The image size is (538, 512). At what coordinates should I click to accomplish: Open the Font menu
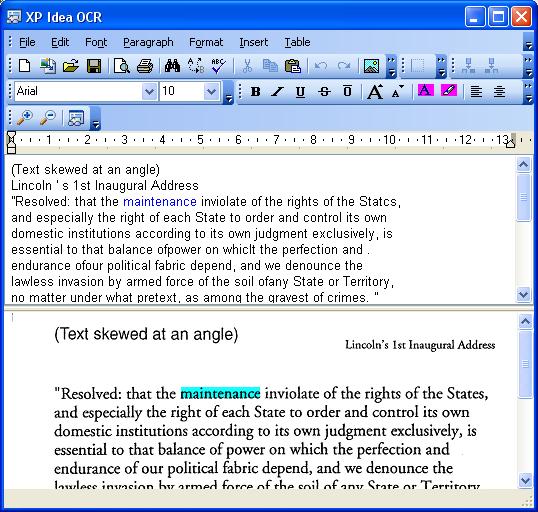coord(96,42)
